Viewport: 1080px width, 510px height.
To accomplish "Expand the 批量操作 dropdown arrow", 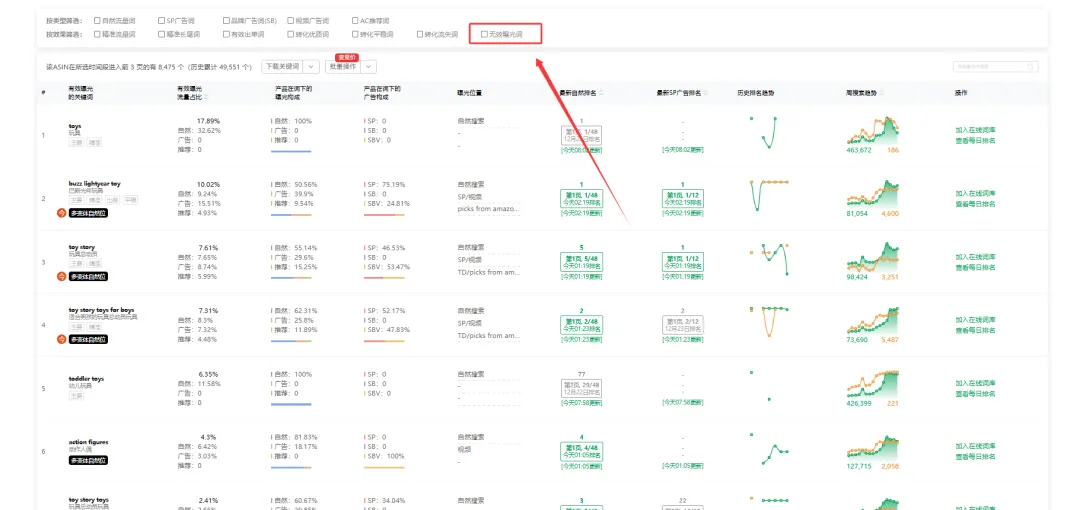I will [368, 67].
